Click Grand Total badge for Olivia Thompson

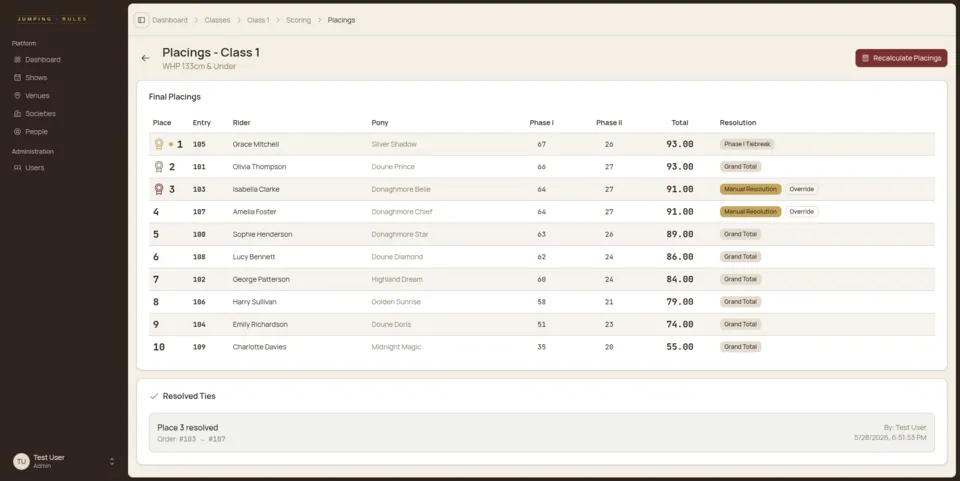[x=740, y=166]
